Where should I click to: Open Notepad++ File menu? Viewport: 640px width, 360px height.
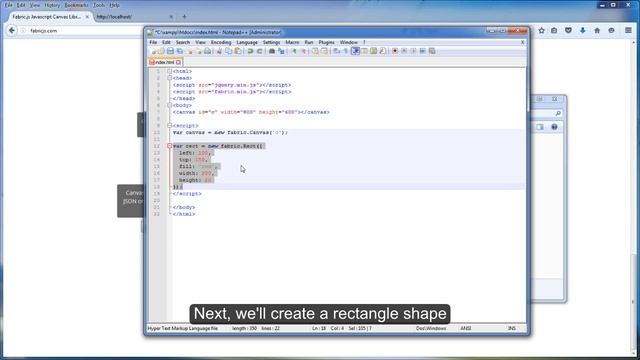153,42
